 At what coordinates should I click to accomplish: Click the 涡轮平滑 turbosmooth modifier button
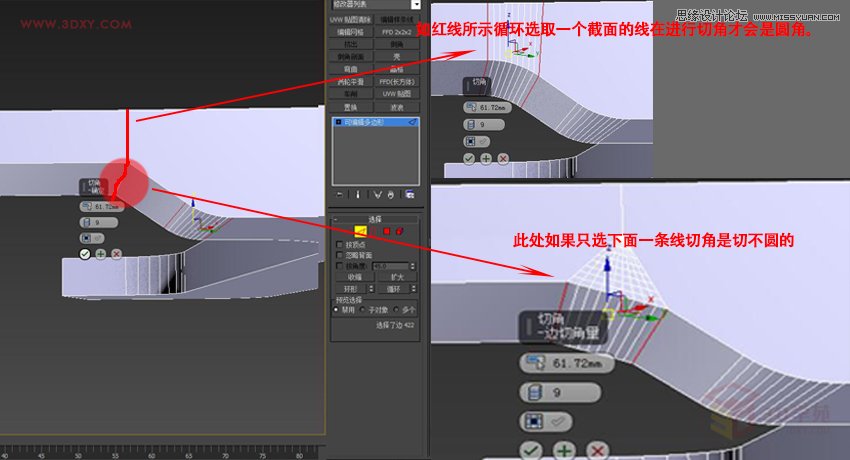coord(351,82)
